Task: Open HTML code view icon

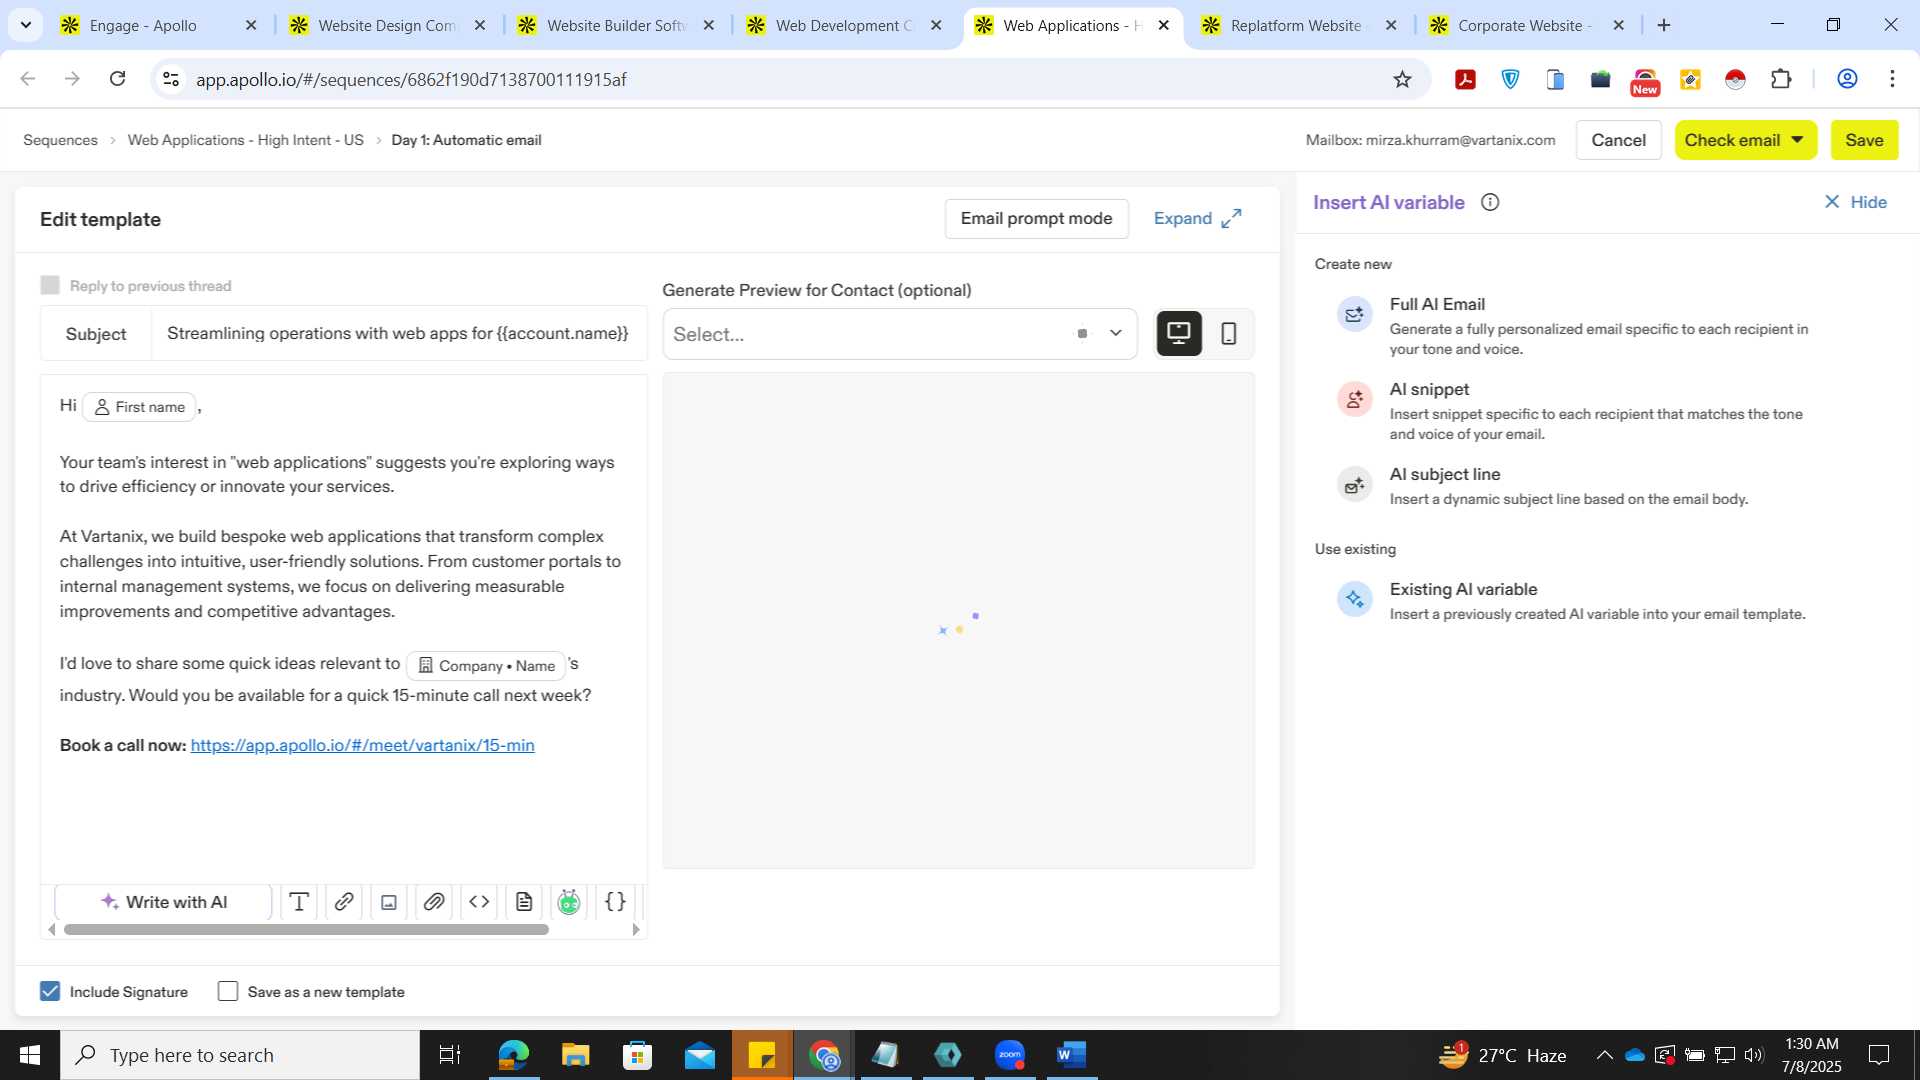Action: point(479,902)
